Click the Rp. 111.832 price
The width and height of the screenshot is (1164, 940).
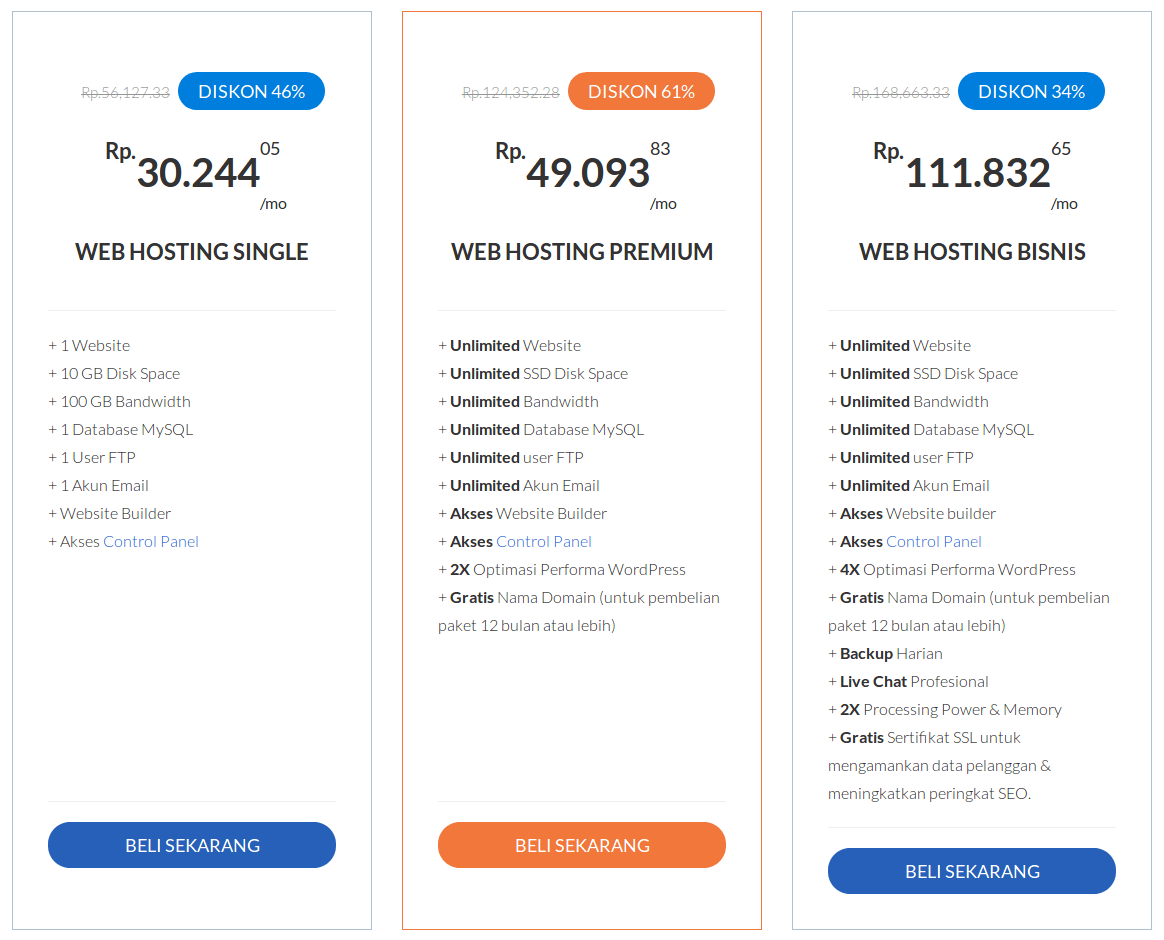975,172
